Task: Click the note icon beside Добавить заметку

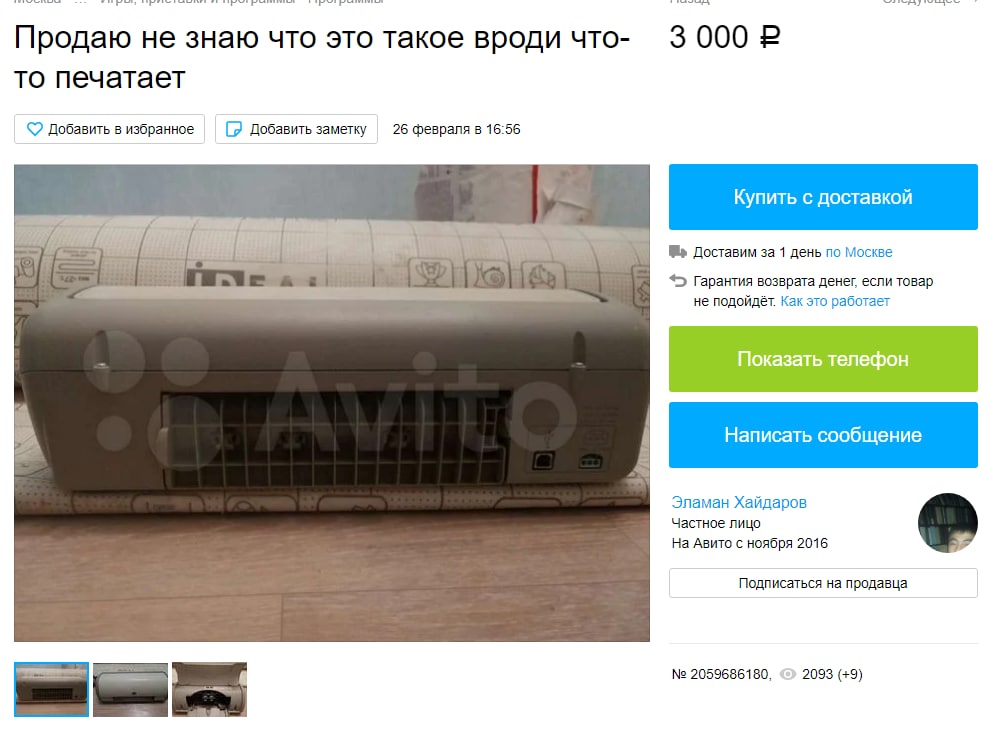Action: tap(234, 129)
